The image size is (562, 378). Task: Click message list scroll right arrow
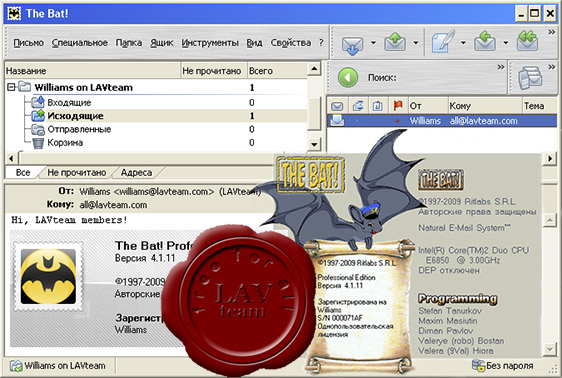pyautogui.click(x=550, y=158)
